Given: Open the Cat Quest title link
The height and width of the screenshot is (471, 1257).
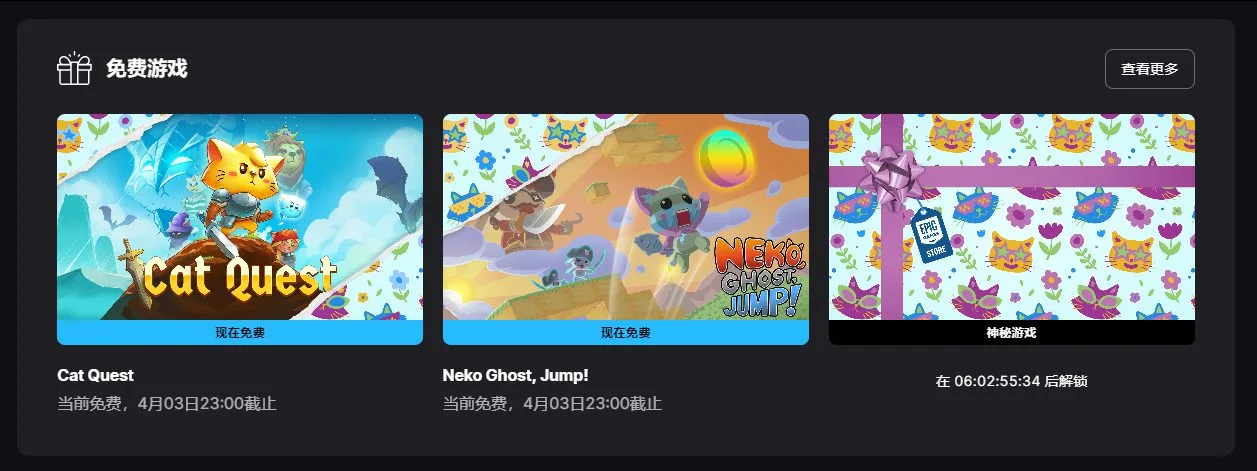Looking at the screenshot, I should click(x=96, y=376).
